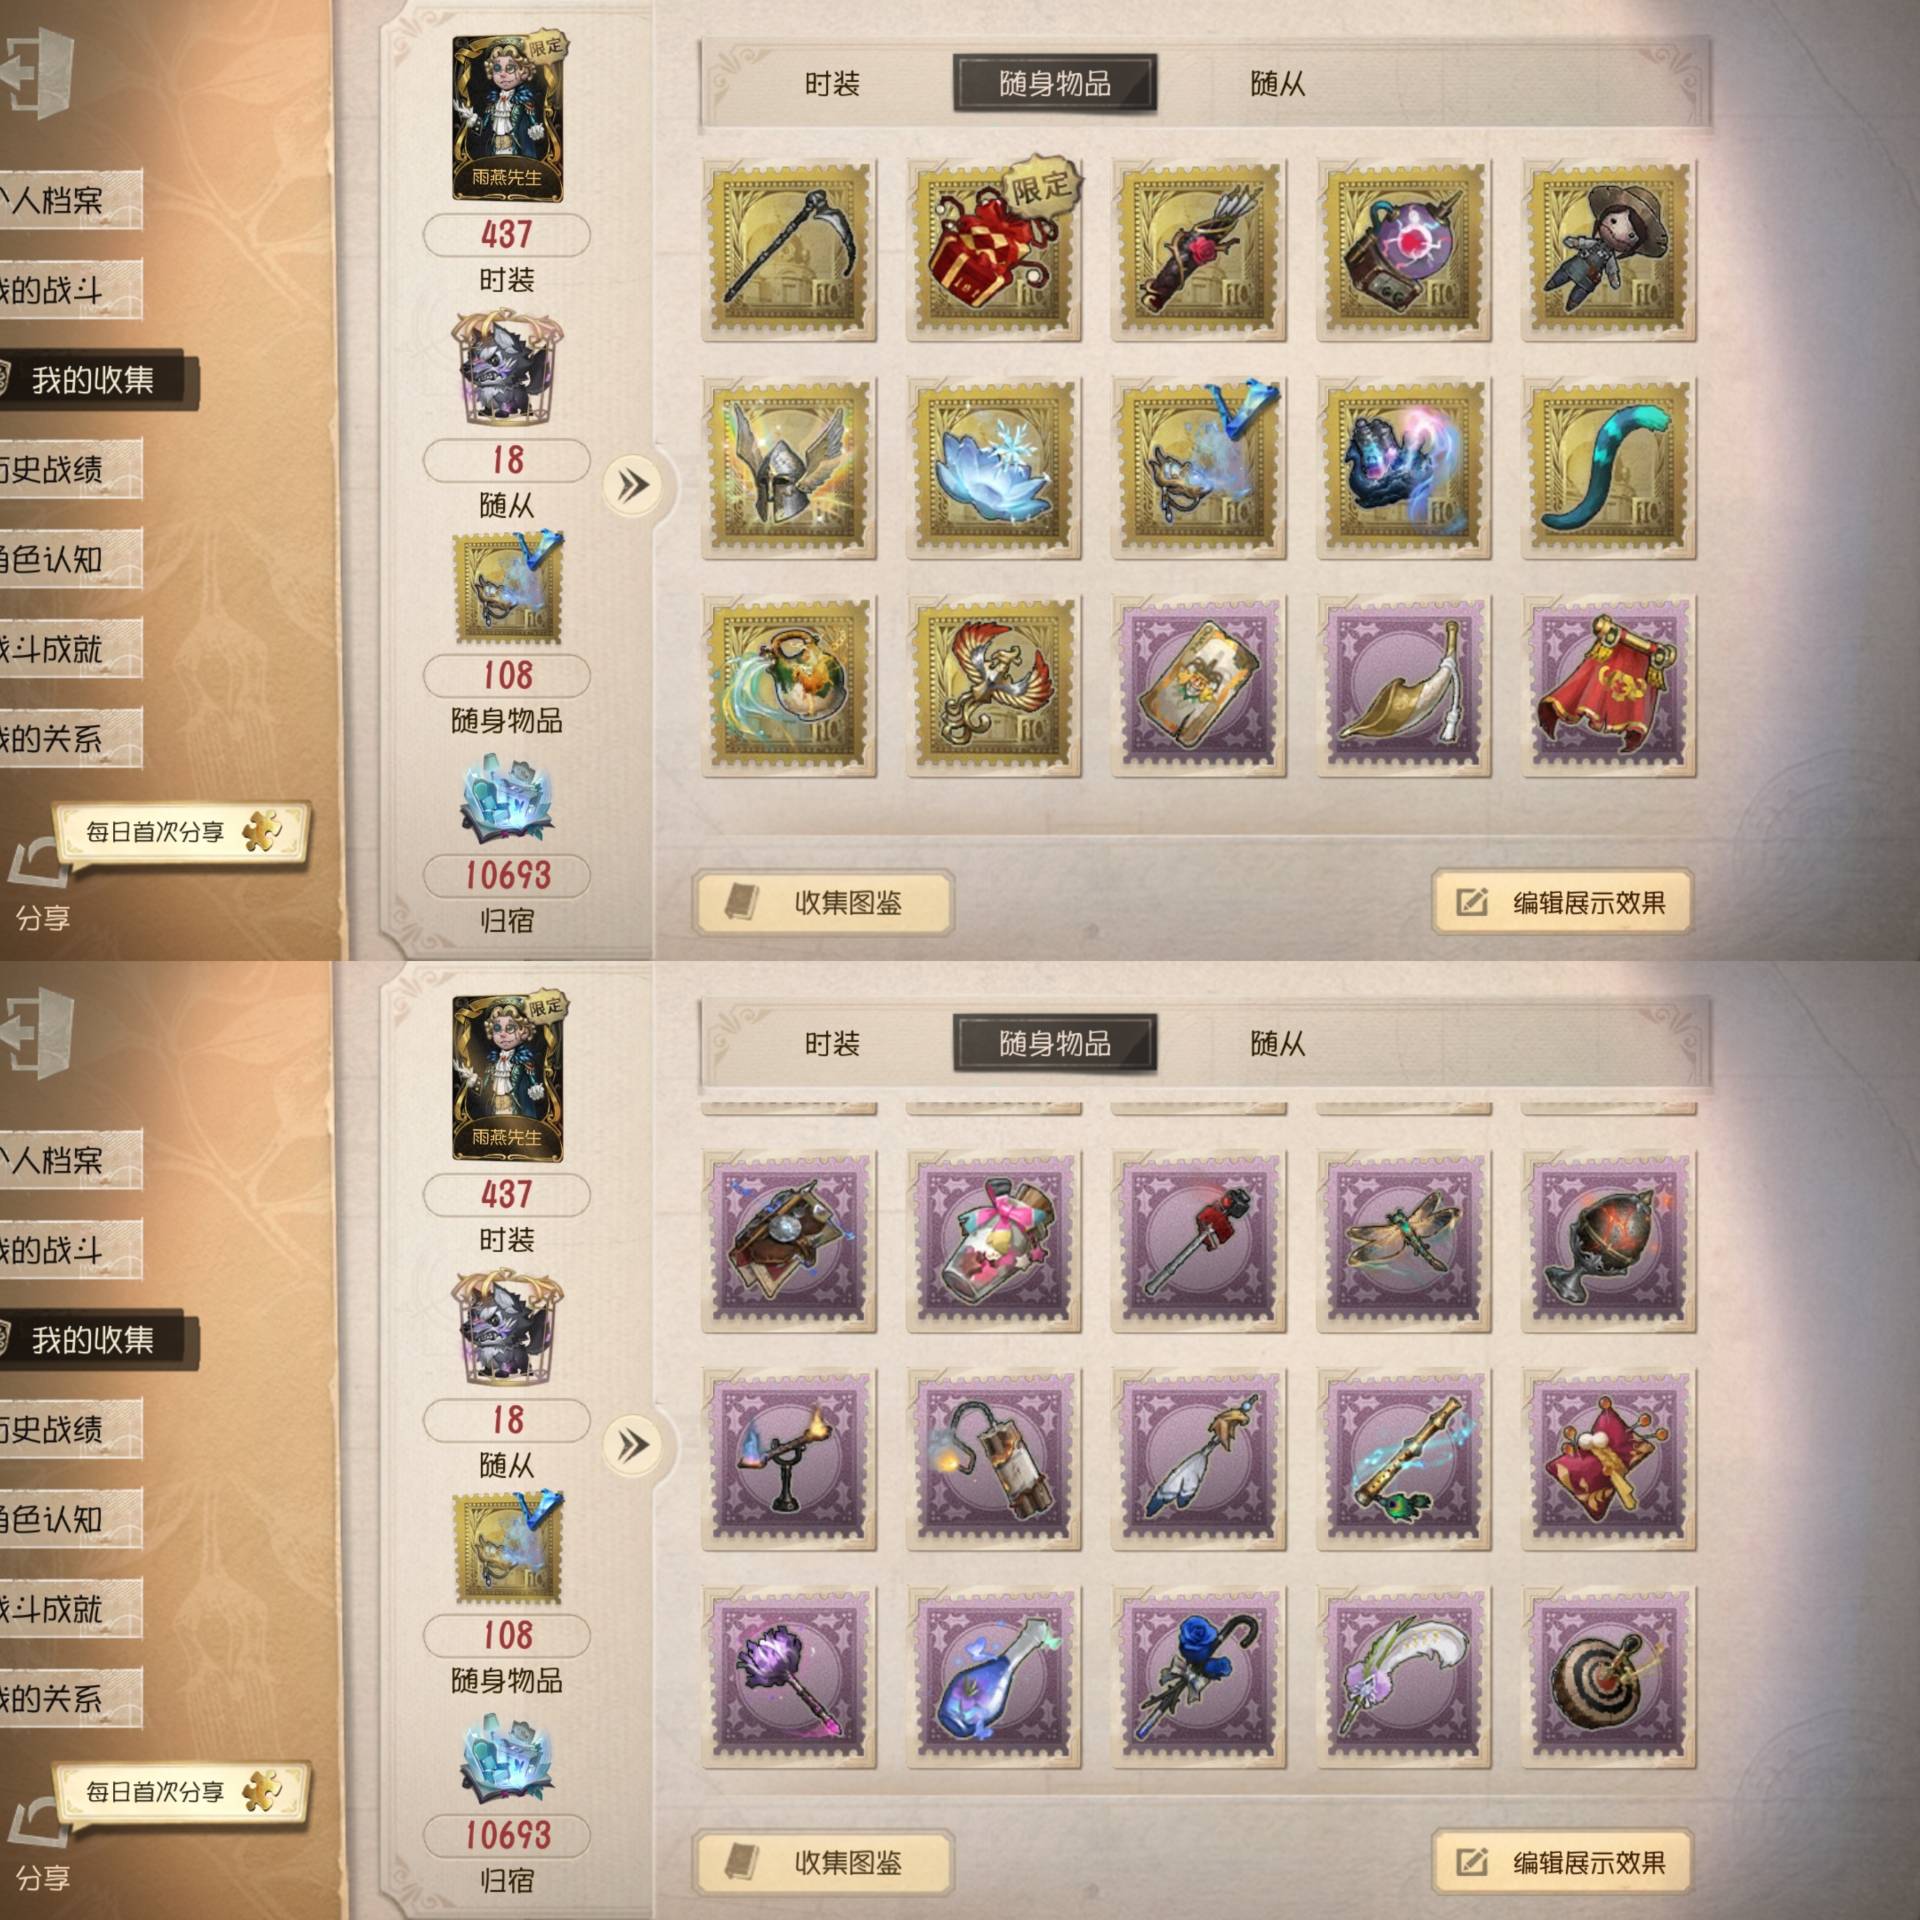The image size is (1920, 1920).
Task: Select the tarot card purple stamp
Action: 1199,686
